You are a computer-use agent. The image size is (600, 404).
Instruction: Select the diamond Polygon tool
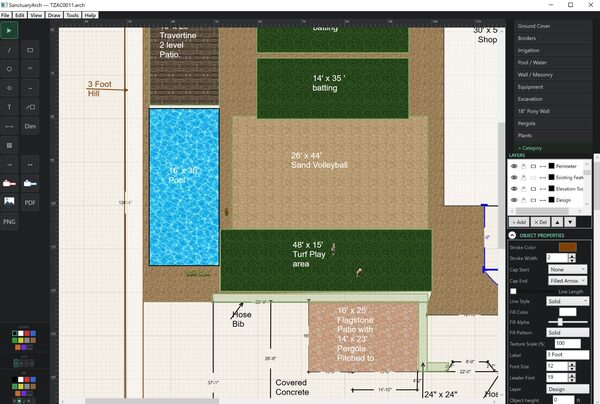9,88
